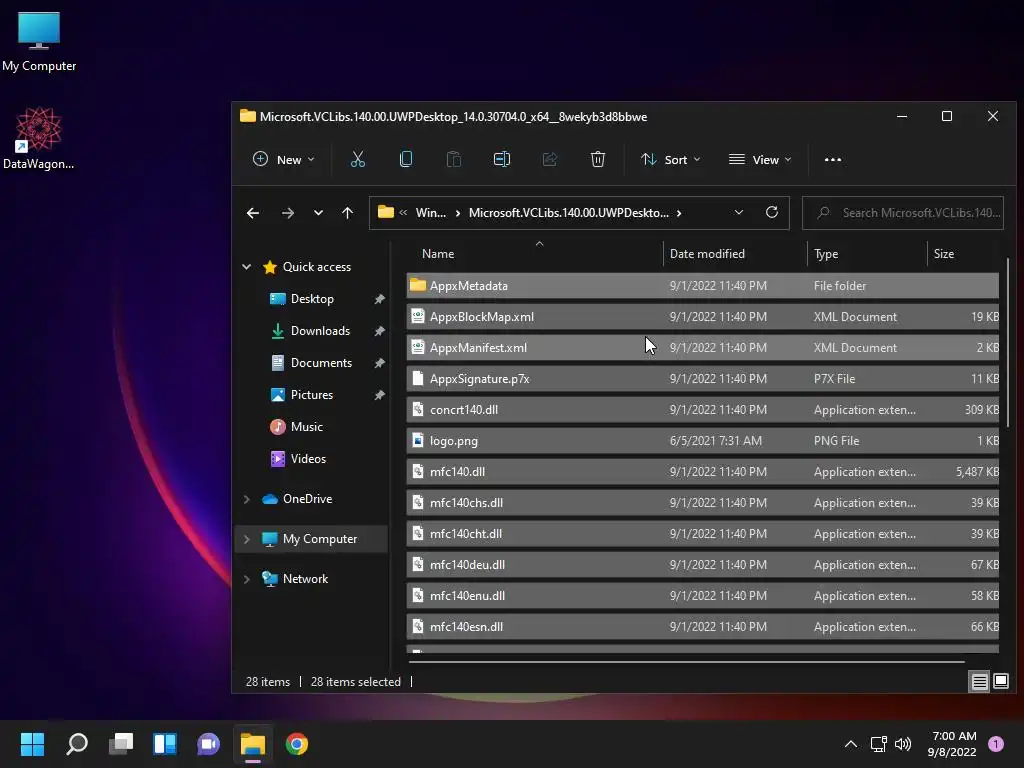Go forward with the right arrow
This screenshot has height=768, width=1024.
(287, 213)
